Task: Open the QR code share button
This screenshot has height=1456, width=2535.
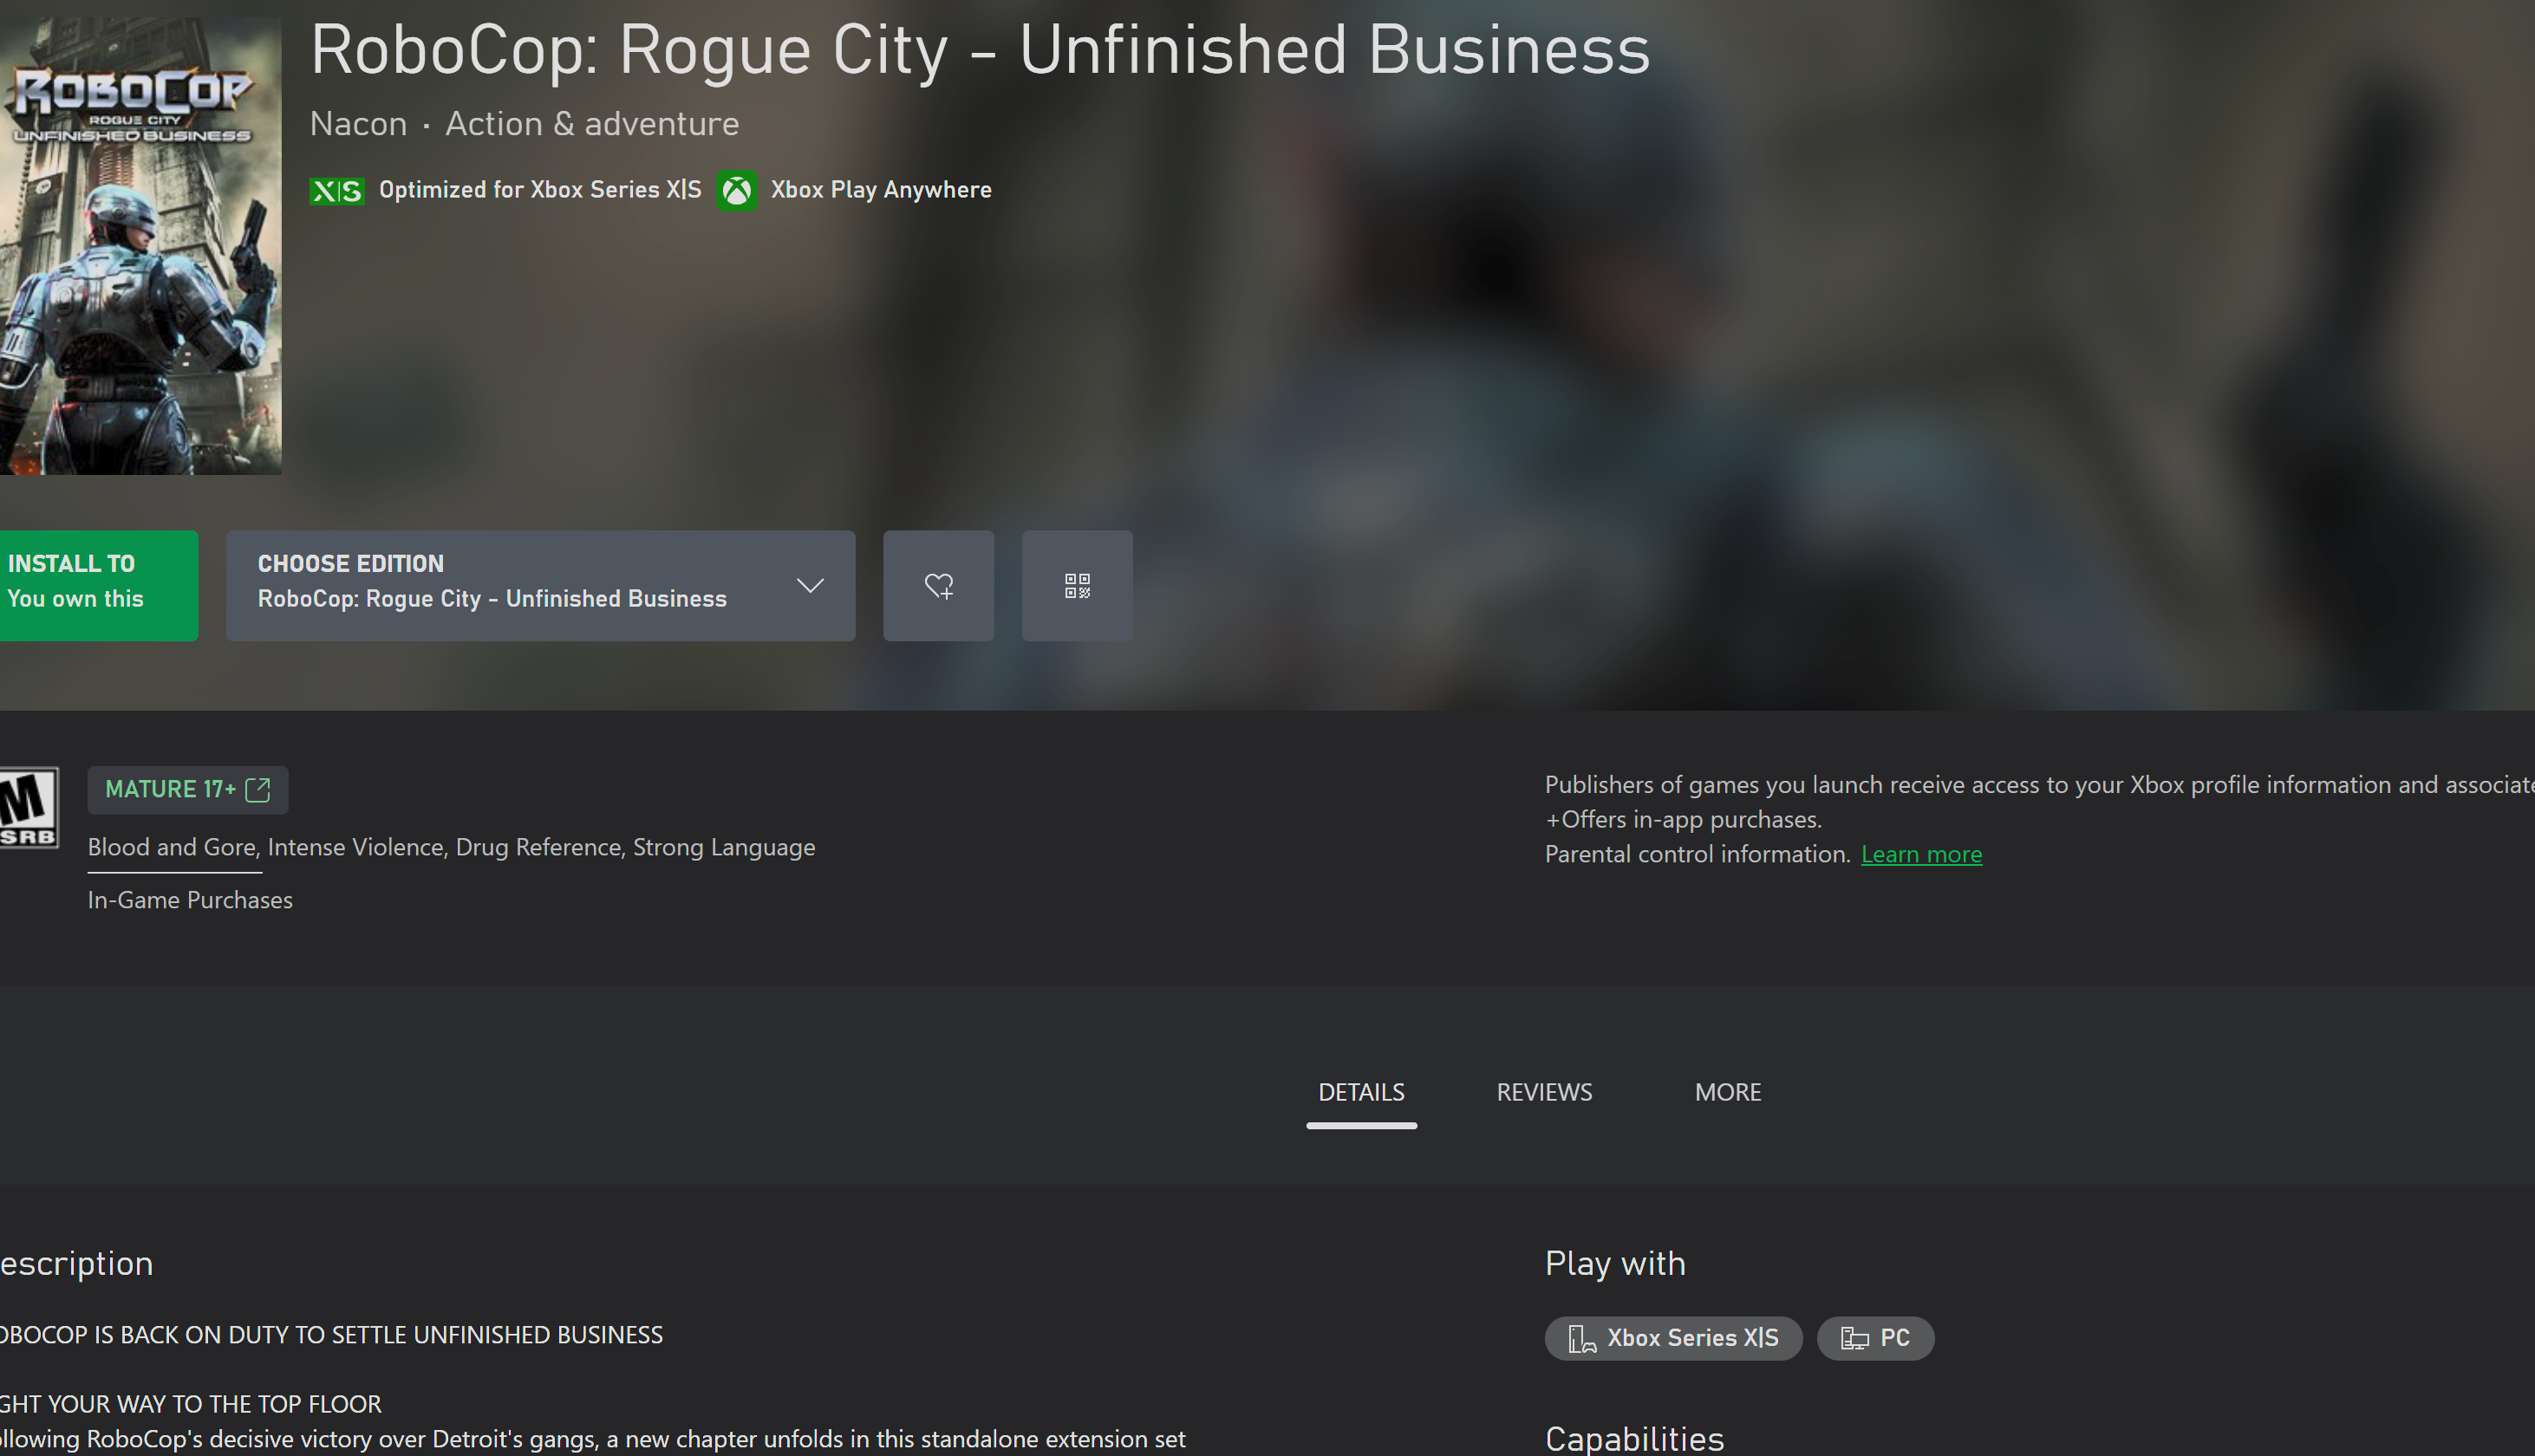Action: [x=1076, y=585]
